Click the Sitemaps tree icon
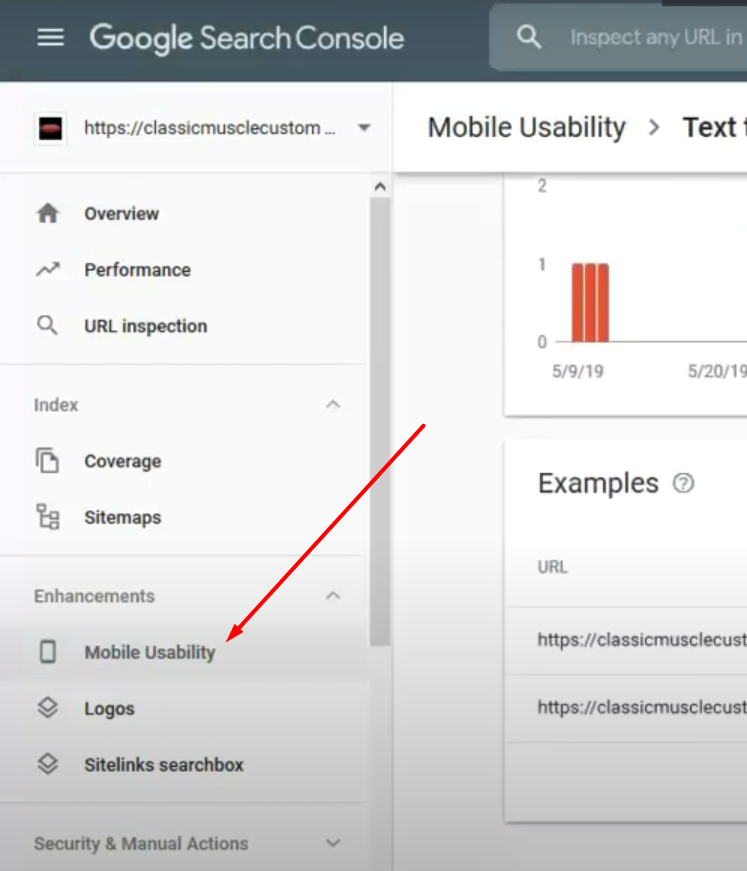The width and height of the screenshot is (747, 871). (x=48, y=517)
